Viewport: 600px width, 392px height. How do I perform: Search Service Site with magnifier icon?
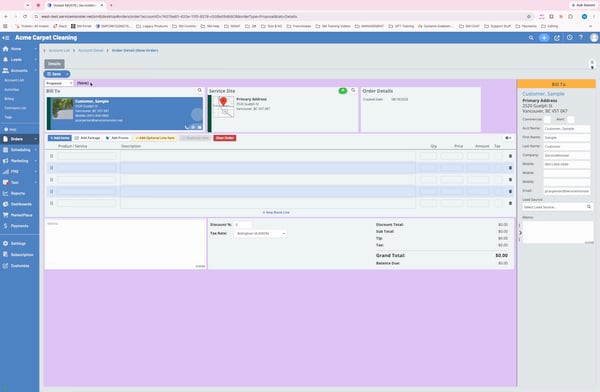(353, 90)
